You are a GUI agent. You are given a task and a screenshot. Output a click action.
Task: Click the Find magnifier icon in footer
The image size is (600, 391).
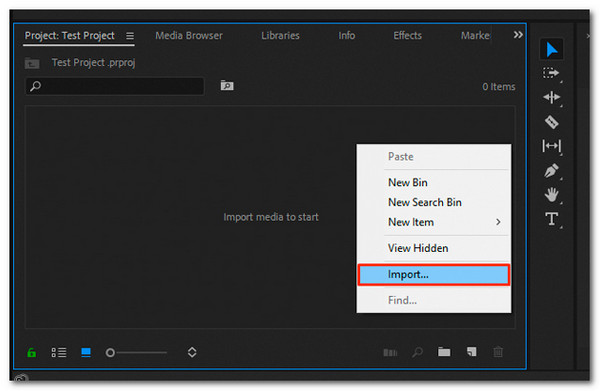tap(417, 352)
